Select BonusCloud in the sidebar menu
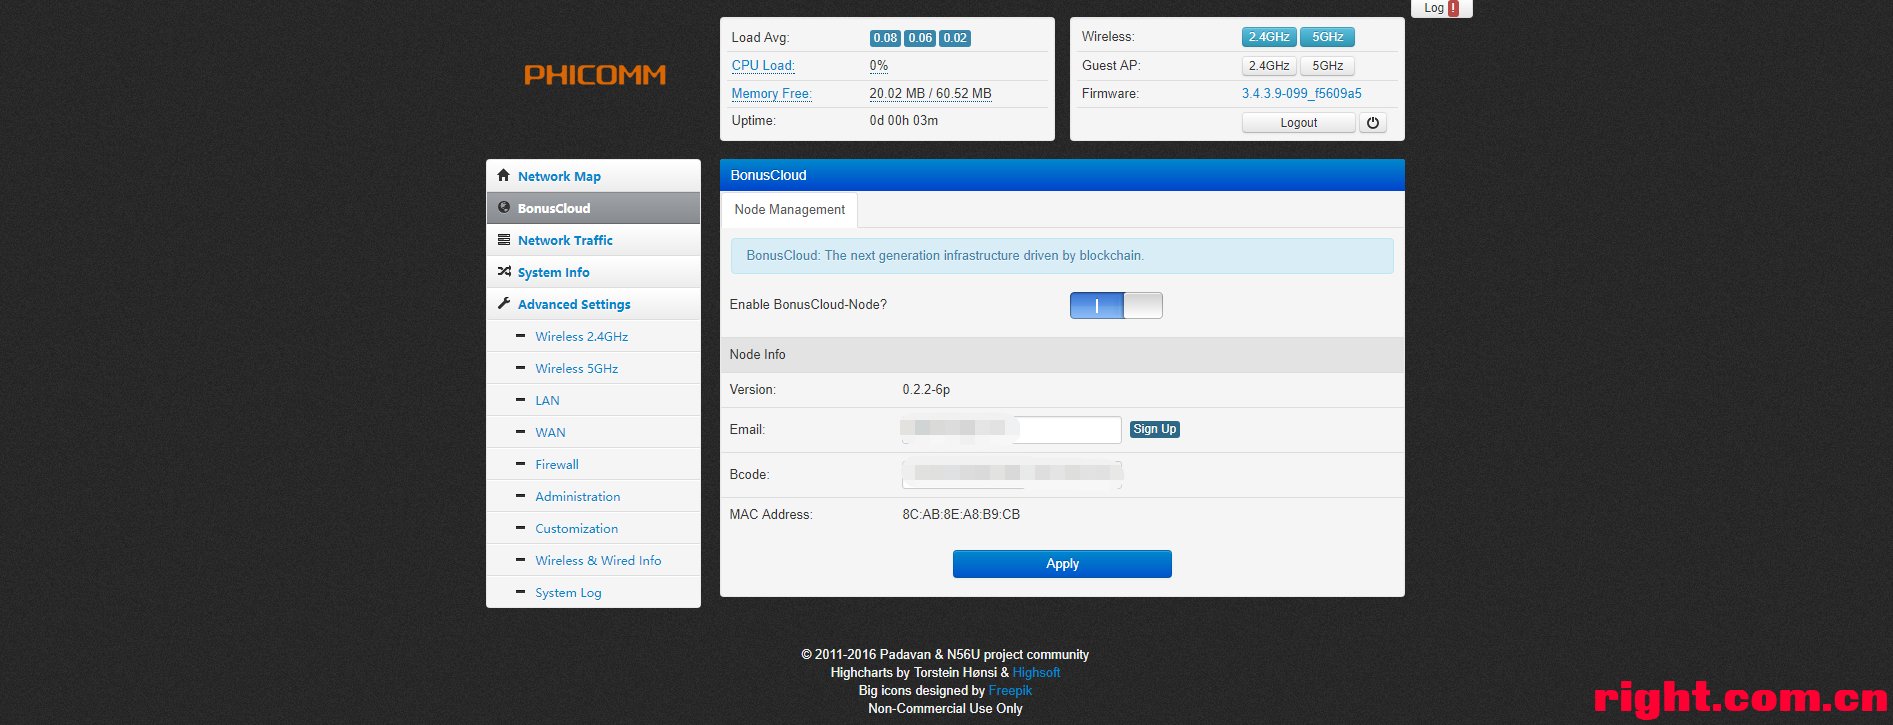The image size is (1893, 725). click(x=593, y=208)
